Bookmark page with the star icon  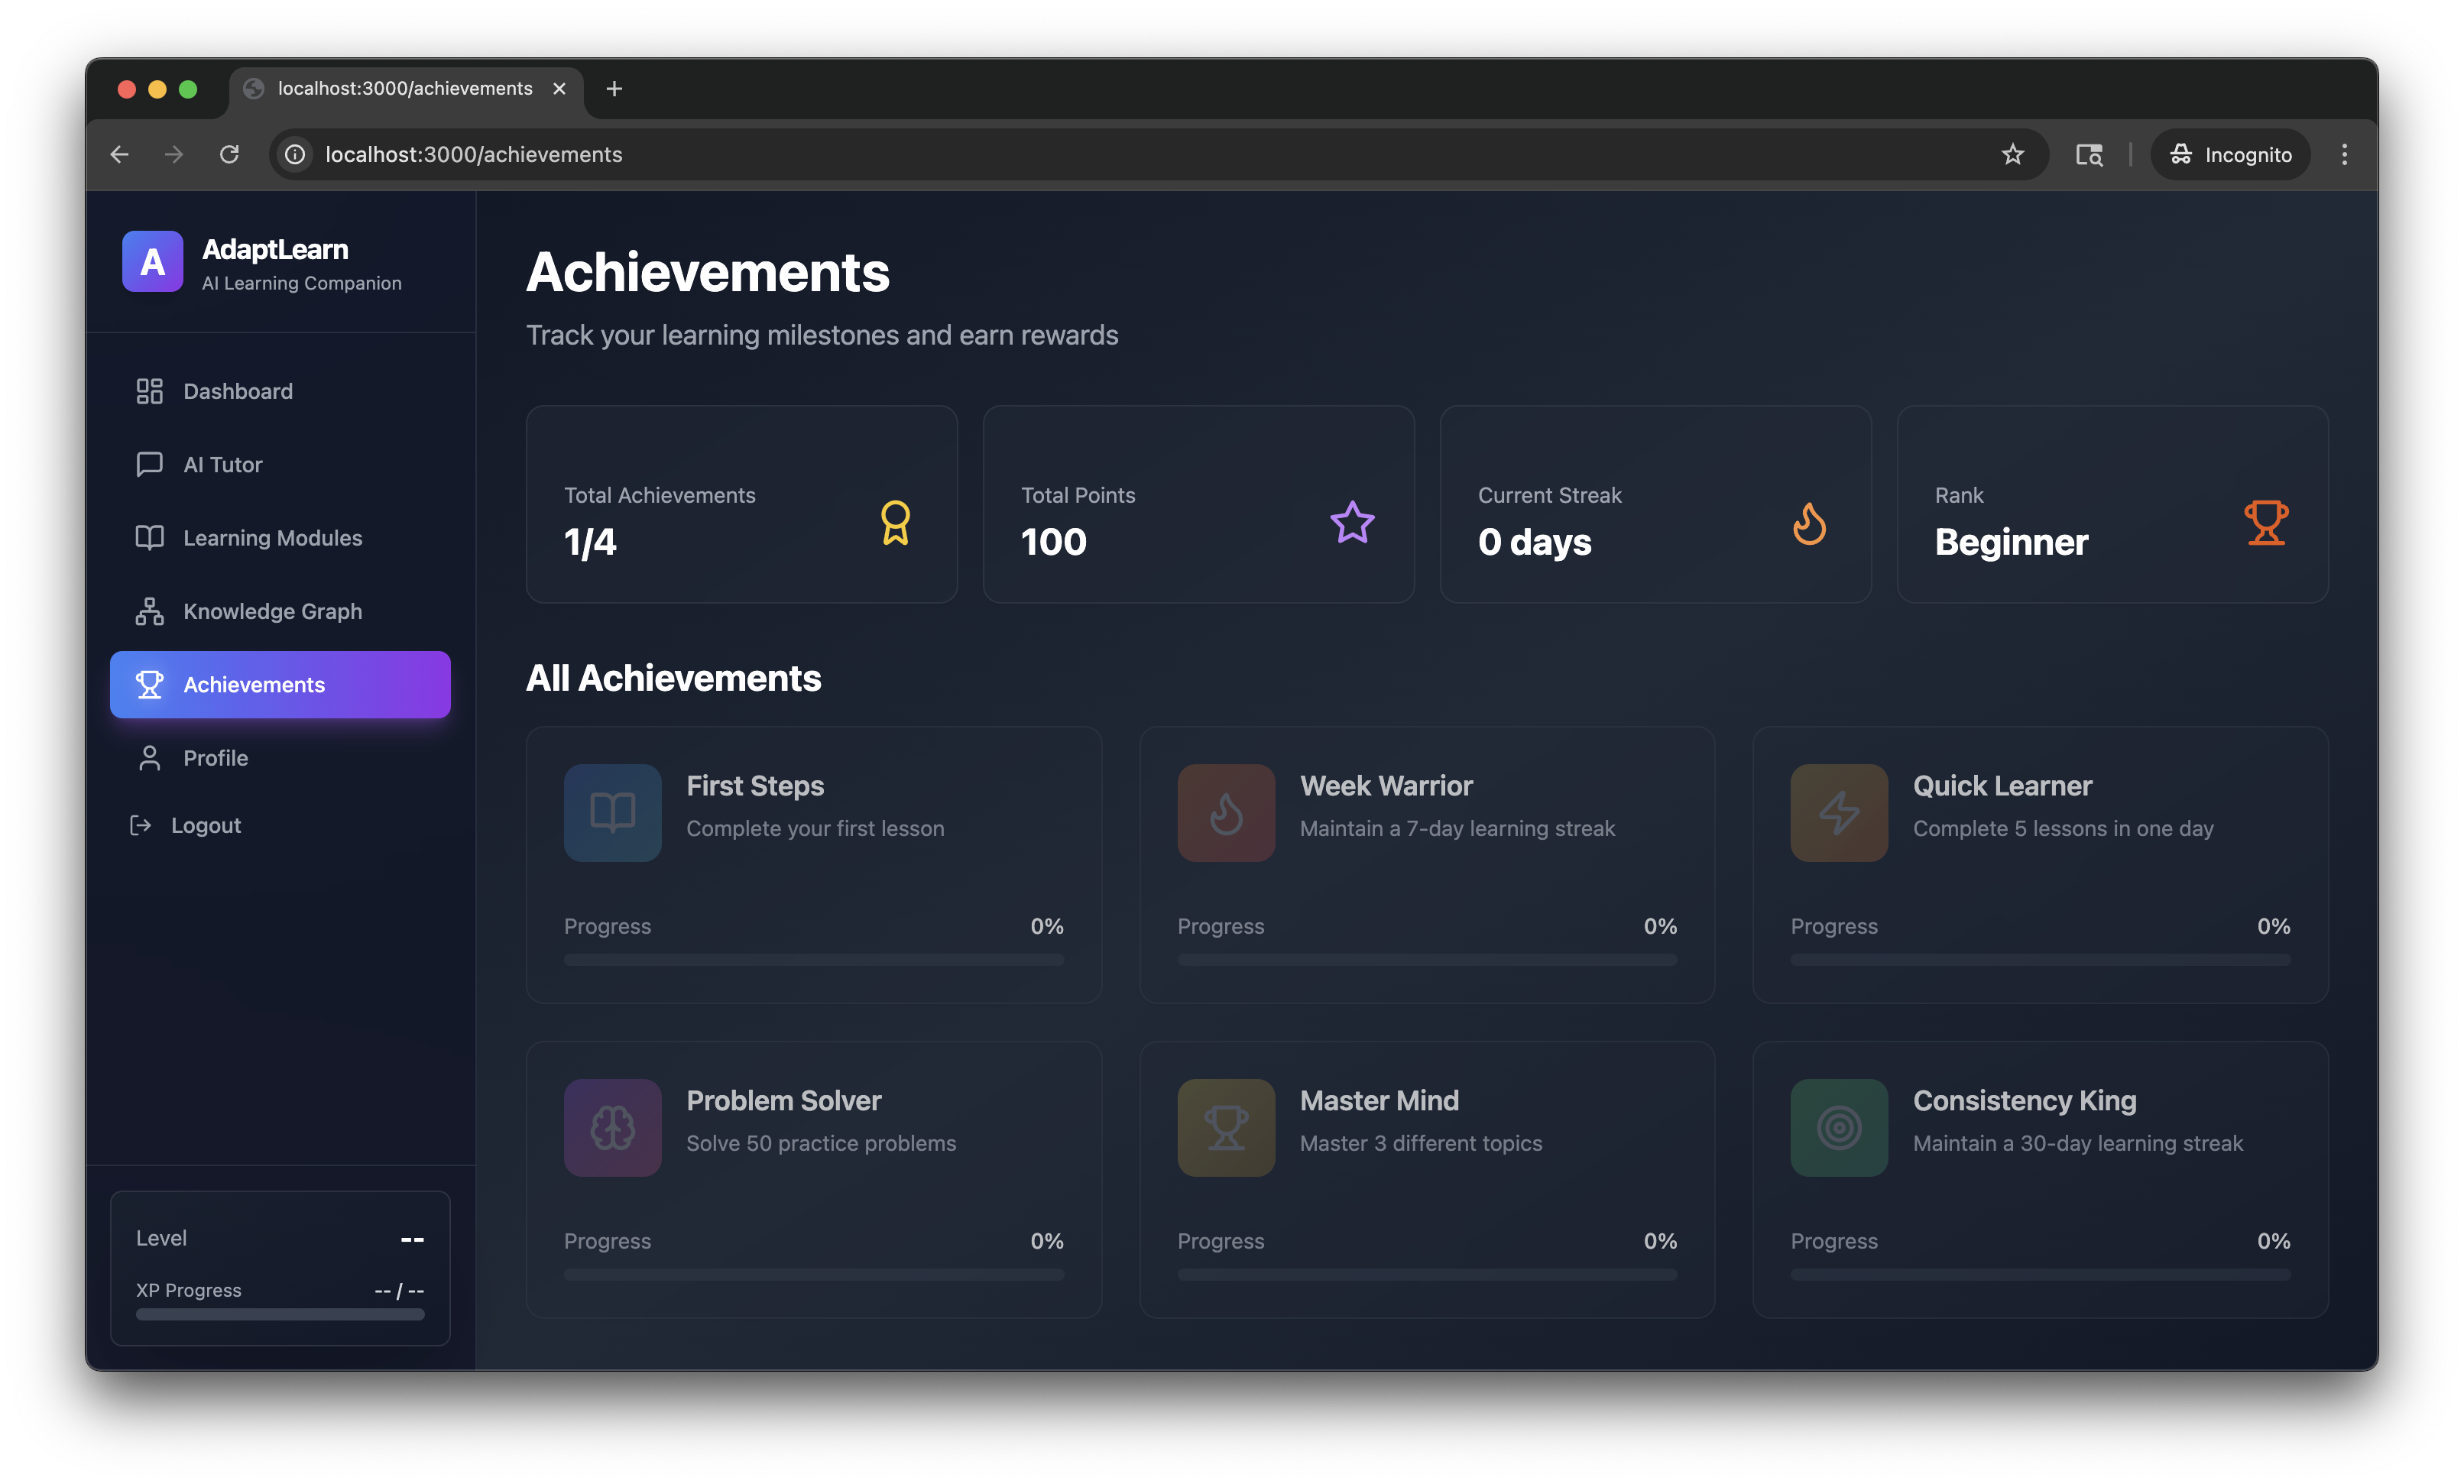pos(2012,154)
